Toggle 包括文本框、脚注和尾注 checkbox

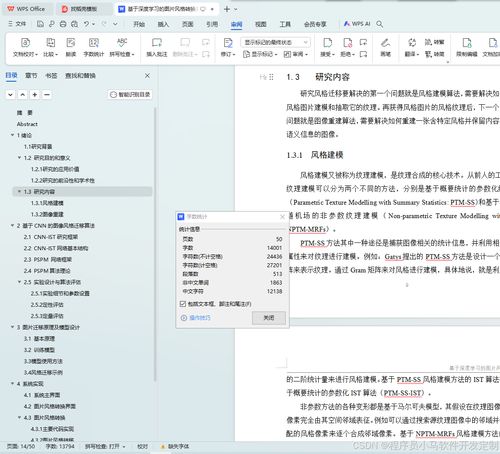pyautogui.click(x=183, y=304)
